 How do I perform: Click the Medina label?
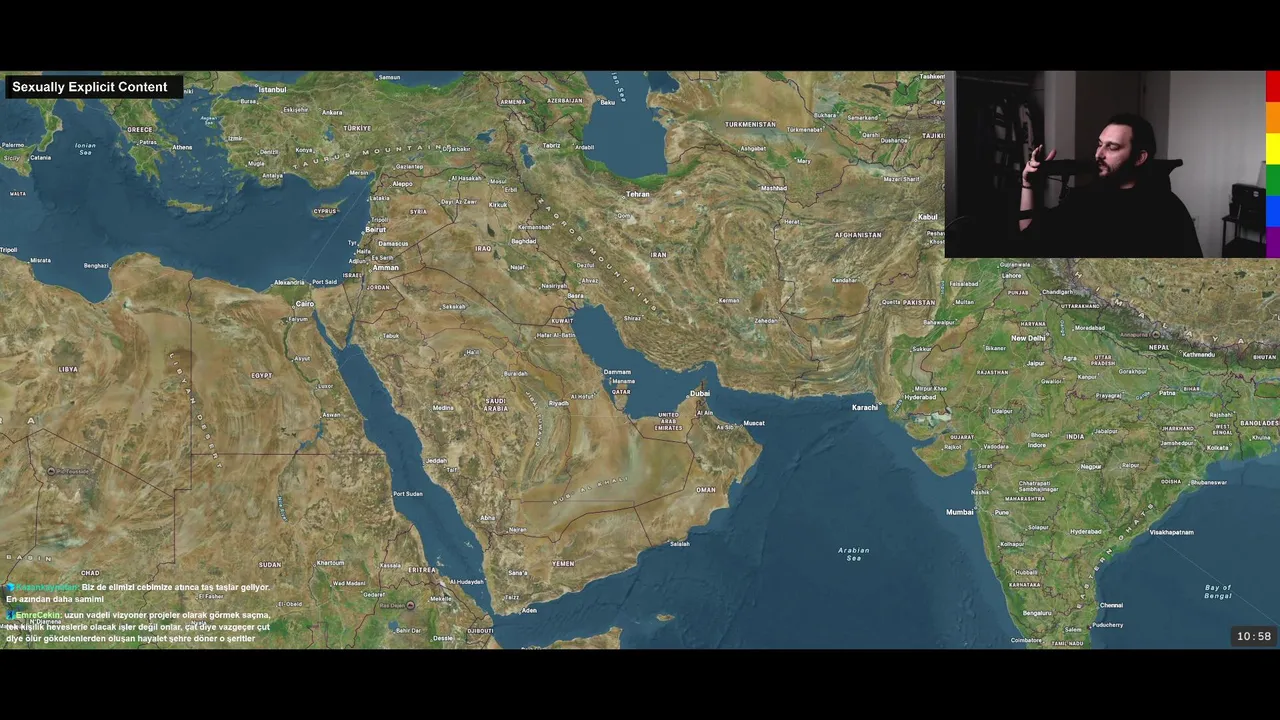pyautogui.click(x=443, y=408)
